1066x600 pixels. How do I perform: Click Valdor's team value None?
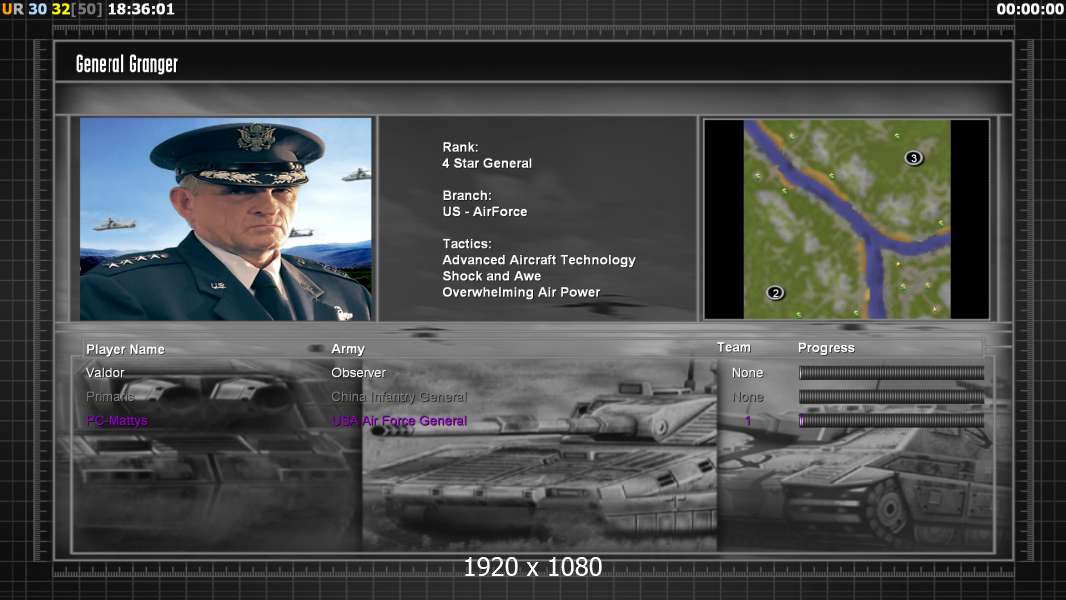(x=747, y=372)
